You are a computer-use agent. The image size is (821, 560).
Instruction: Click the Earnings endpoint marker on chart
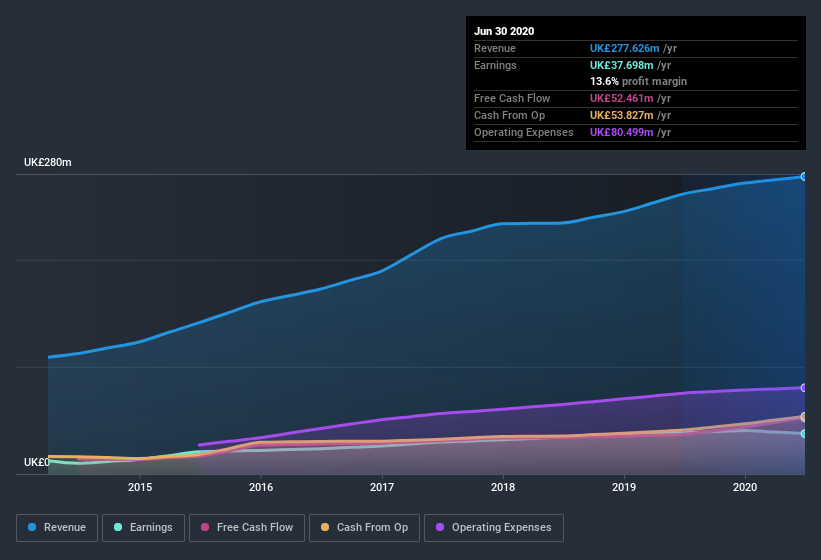804,434
